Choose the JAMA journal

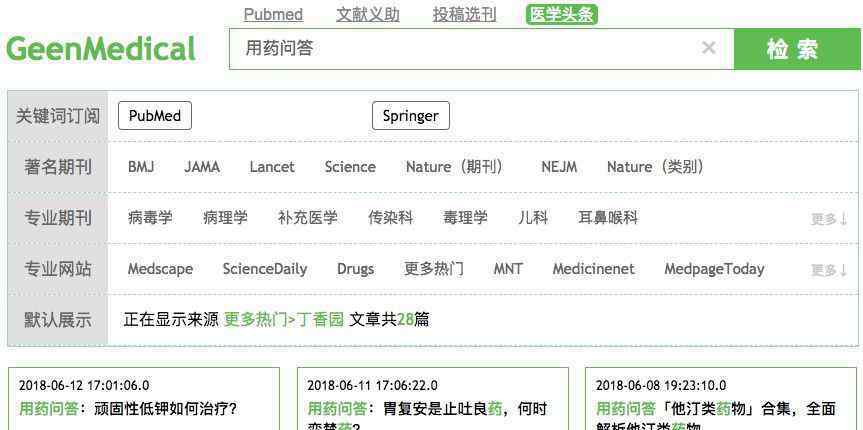(201, 167)
